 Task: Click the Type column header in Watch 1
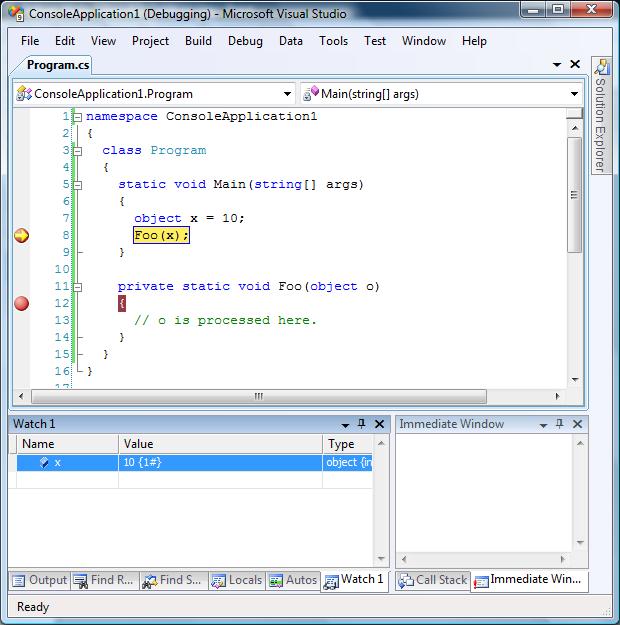click(x=347, y=444)
